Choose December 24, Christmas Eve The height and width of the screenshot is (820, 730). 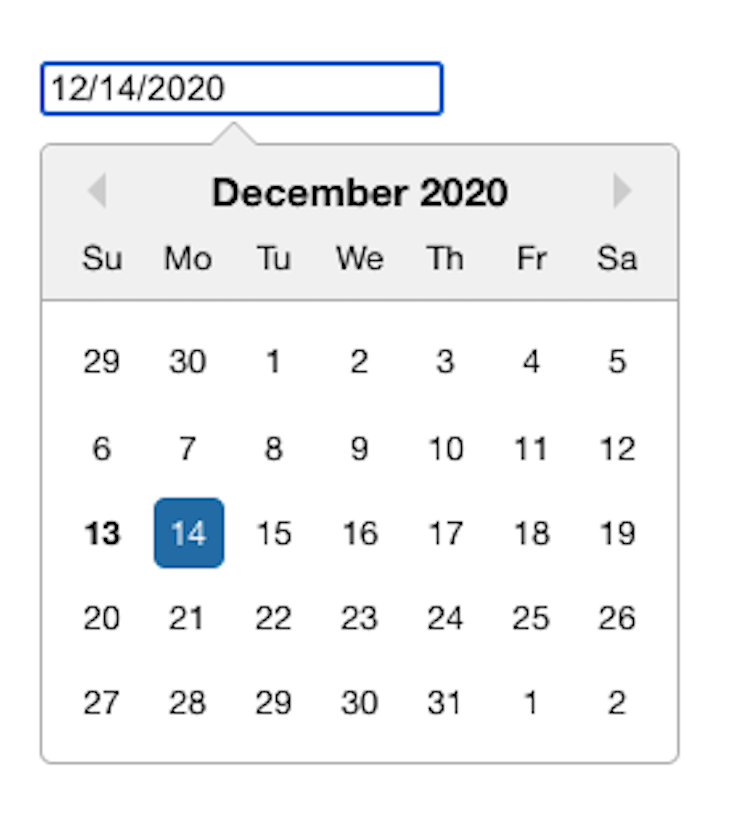point(445,618)
